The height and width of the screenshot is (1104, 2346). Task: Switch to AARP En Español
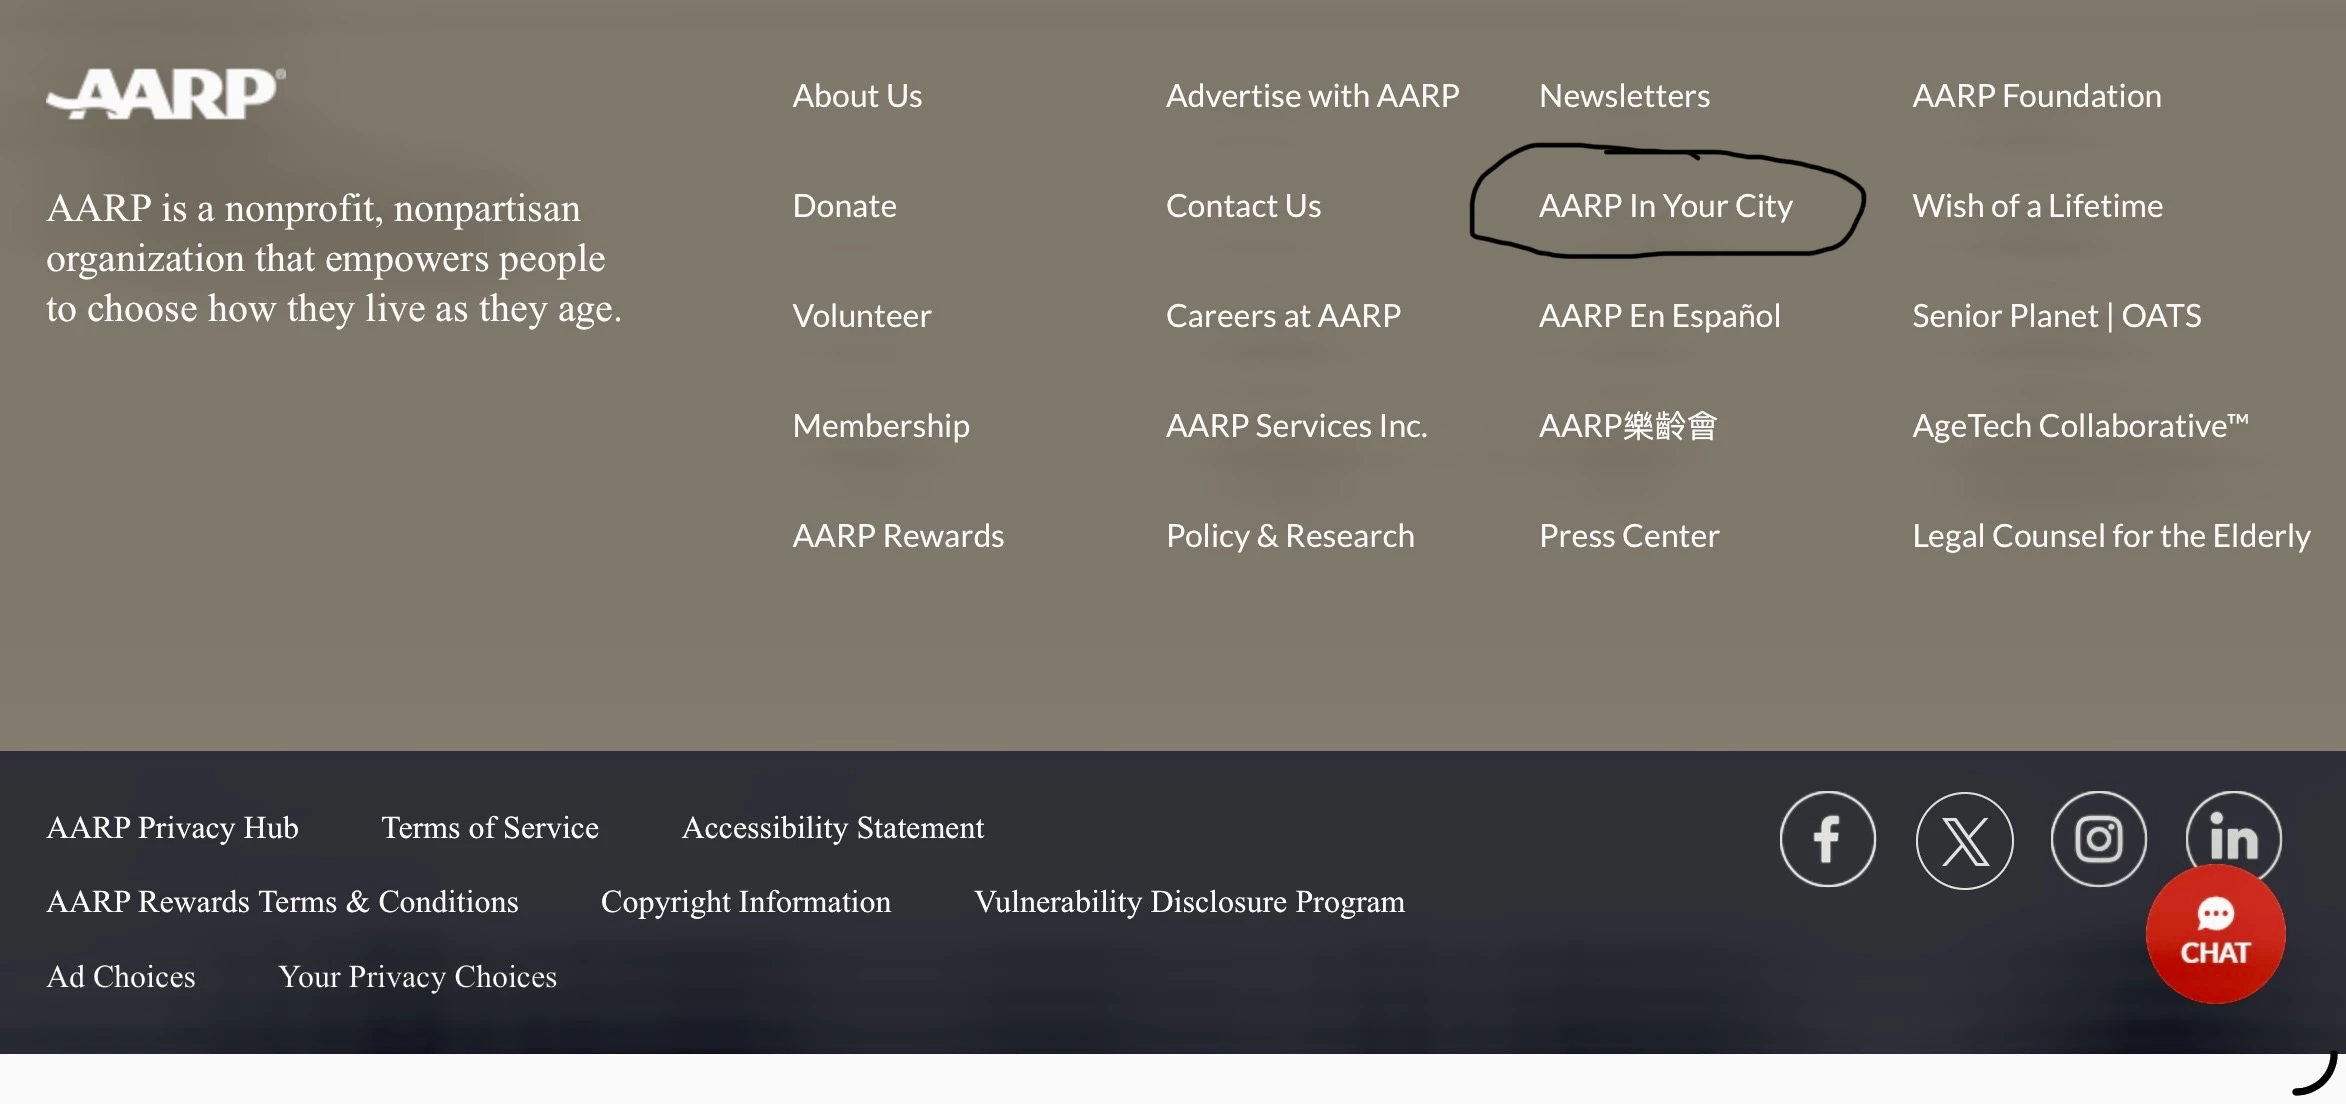(x=1659, y=316)
